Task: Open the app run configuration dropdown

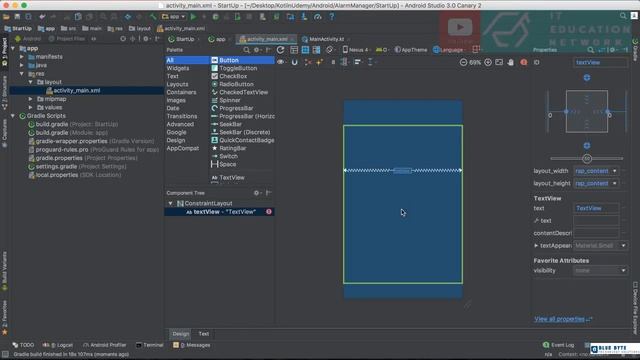Action: [x=174, y=17]
